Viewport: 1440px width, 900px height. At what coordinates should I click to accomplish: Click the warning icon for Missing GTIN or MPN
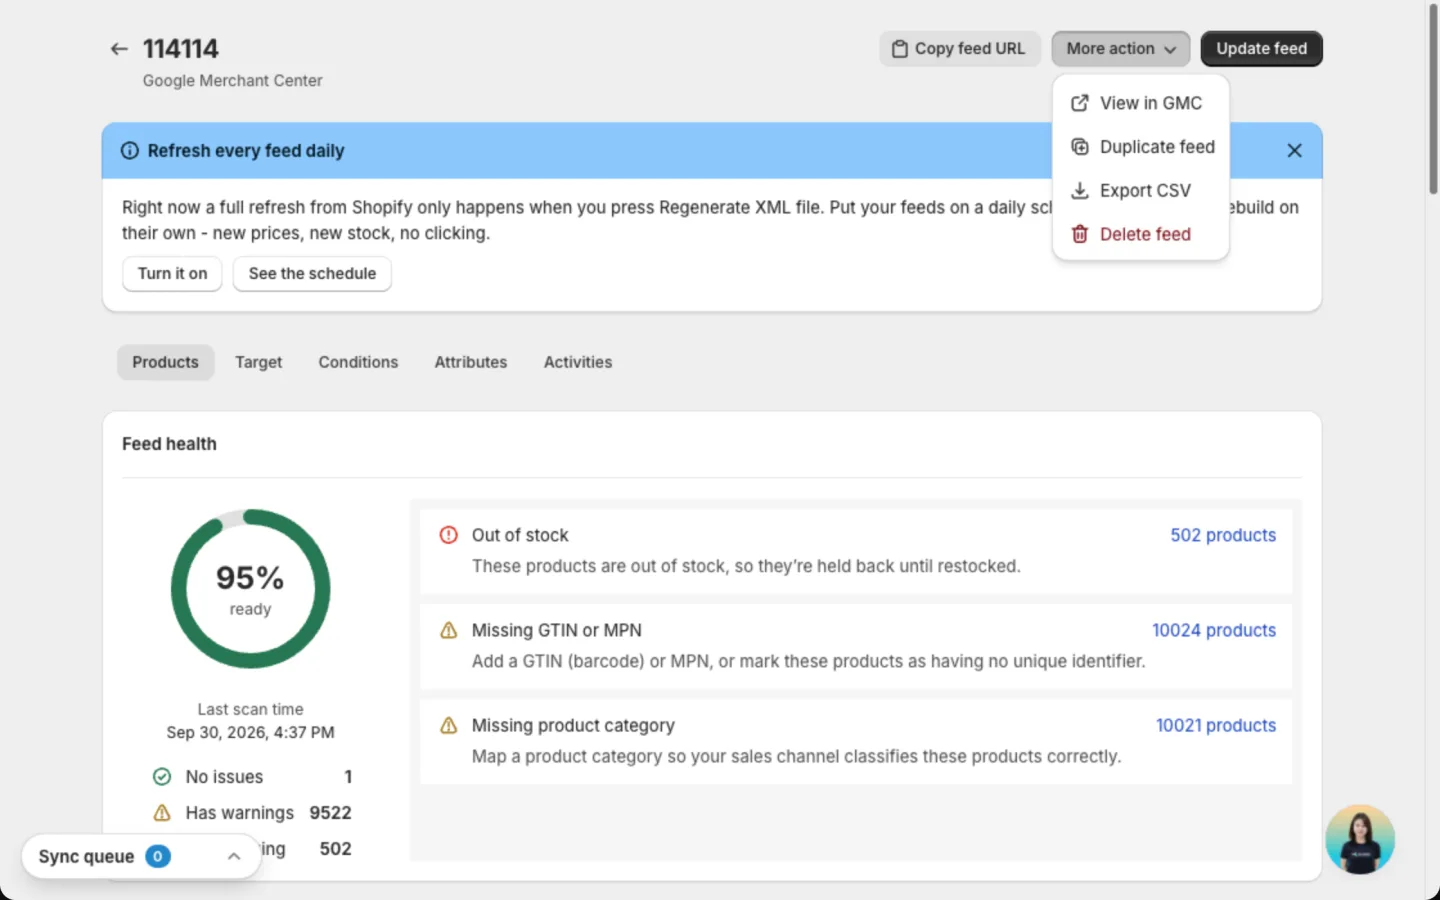point(449,630)
